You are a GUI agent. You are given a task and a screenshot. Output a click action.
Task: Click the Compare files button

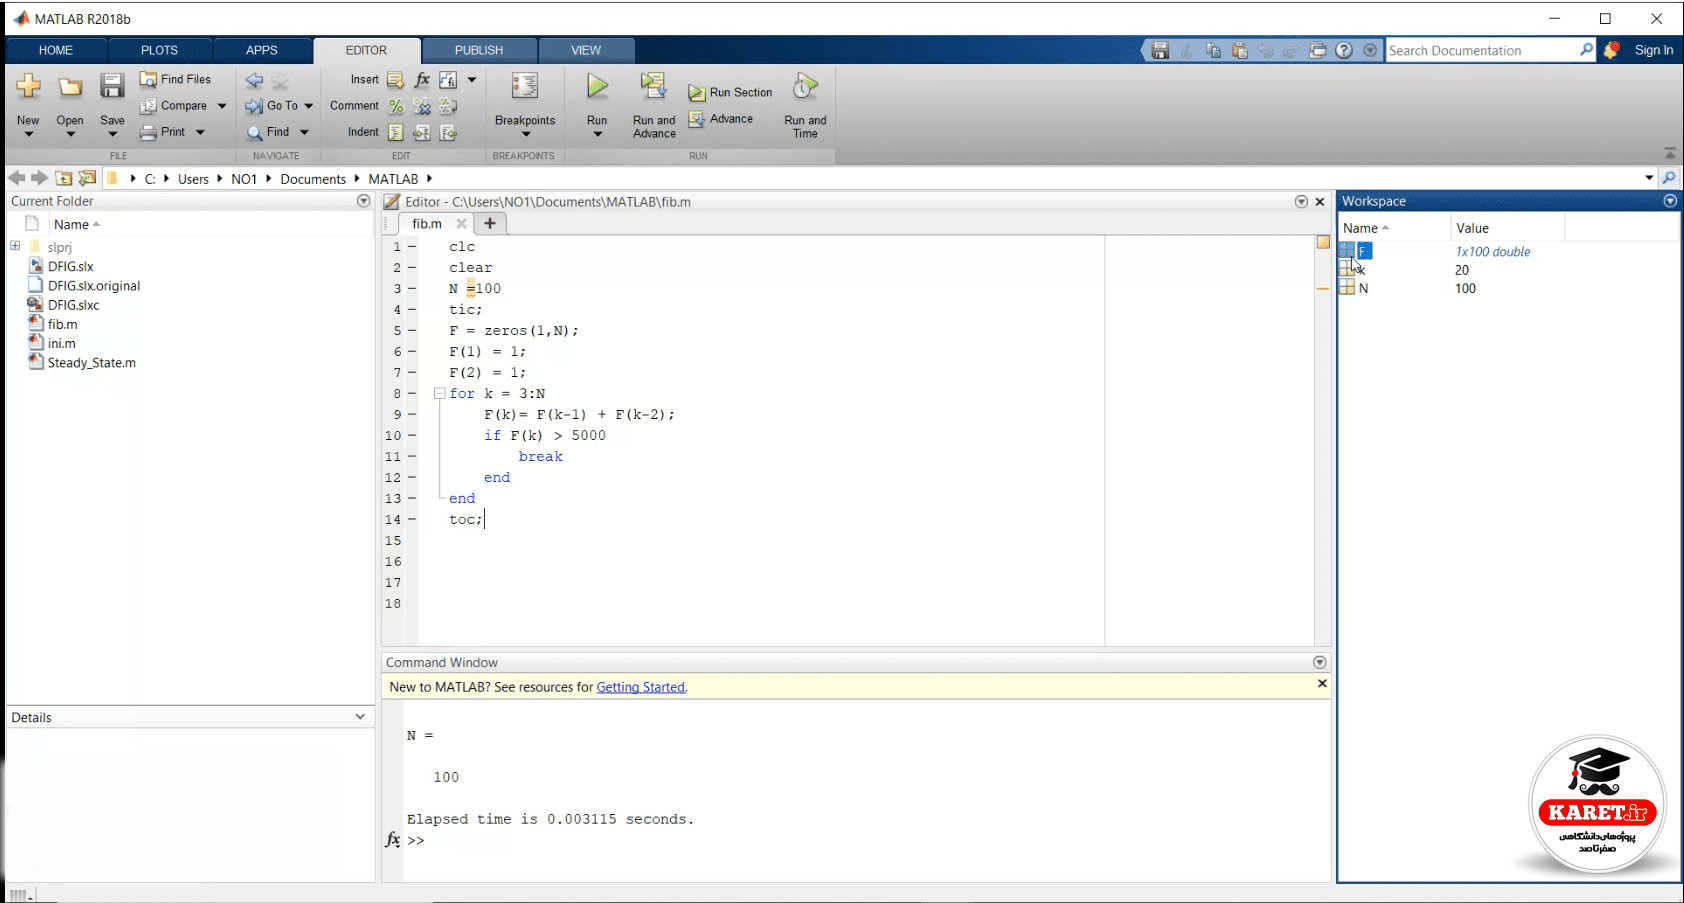pos(174,105)
